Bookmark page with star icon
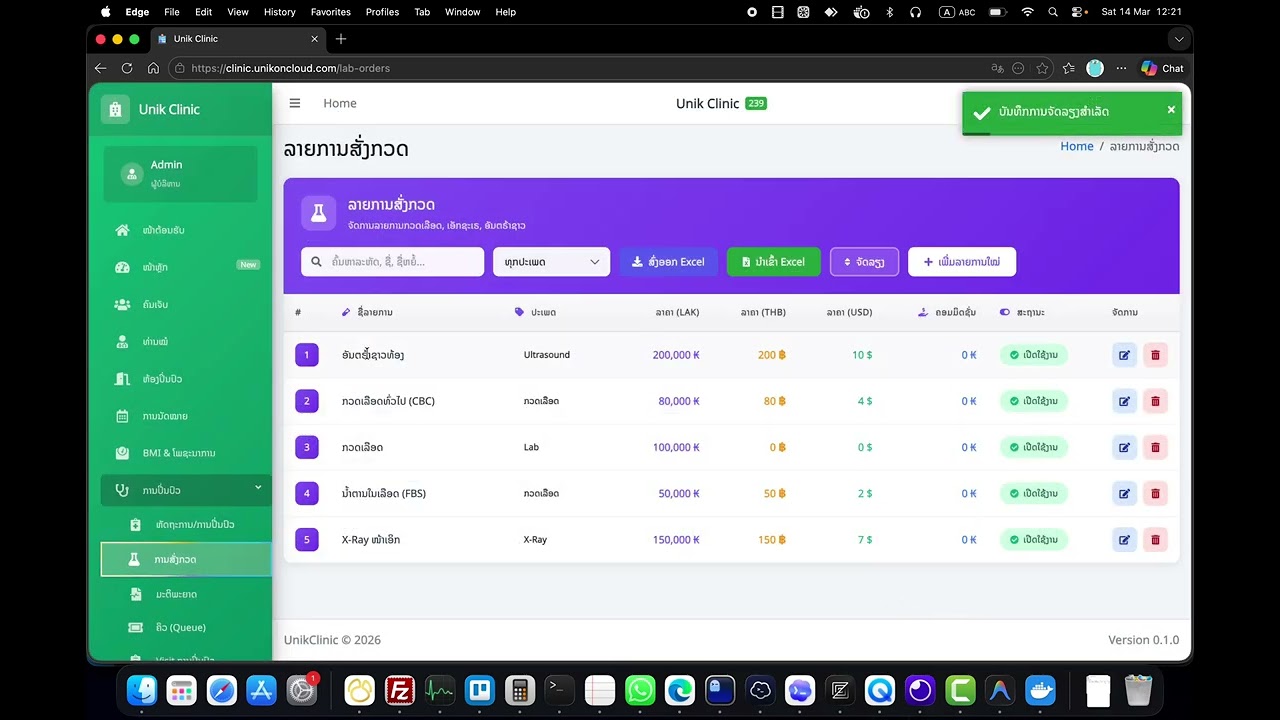The width and height of the screenshot is (1280, 720). click(1043, 68)
